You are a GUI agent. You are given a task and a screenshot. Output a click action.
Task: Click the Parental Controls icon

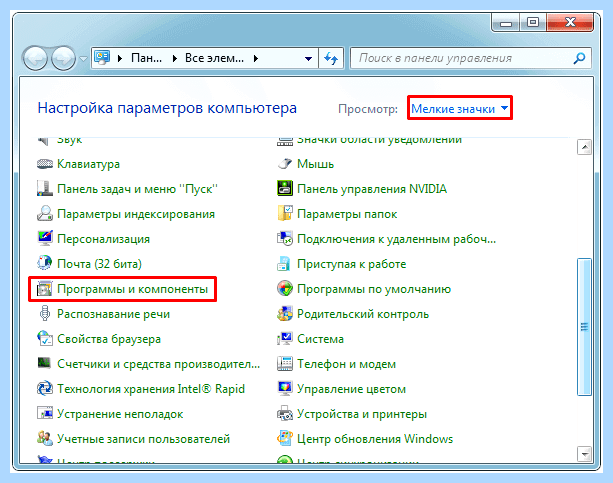(x=285, y=314)
